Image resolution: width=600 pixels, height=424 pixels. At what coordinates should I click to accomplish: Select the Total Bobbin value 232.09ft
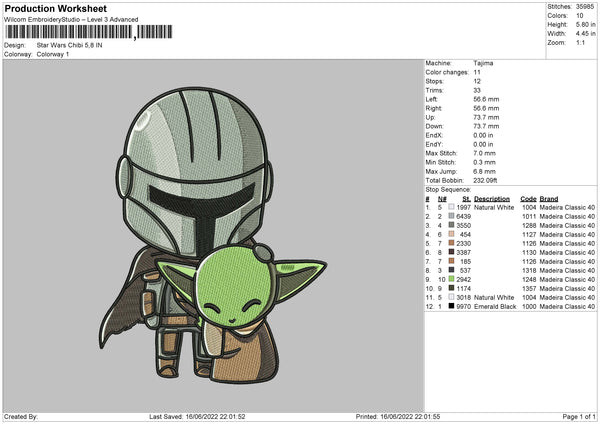[x=485, y=180]
